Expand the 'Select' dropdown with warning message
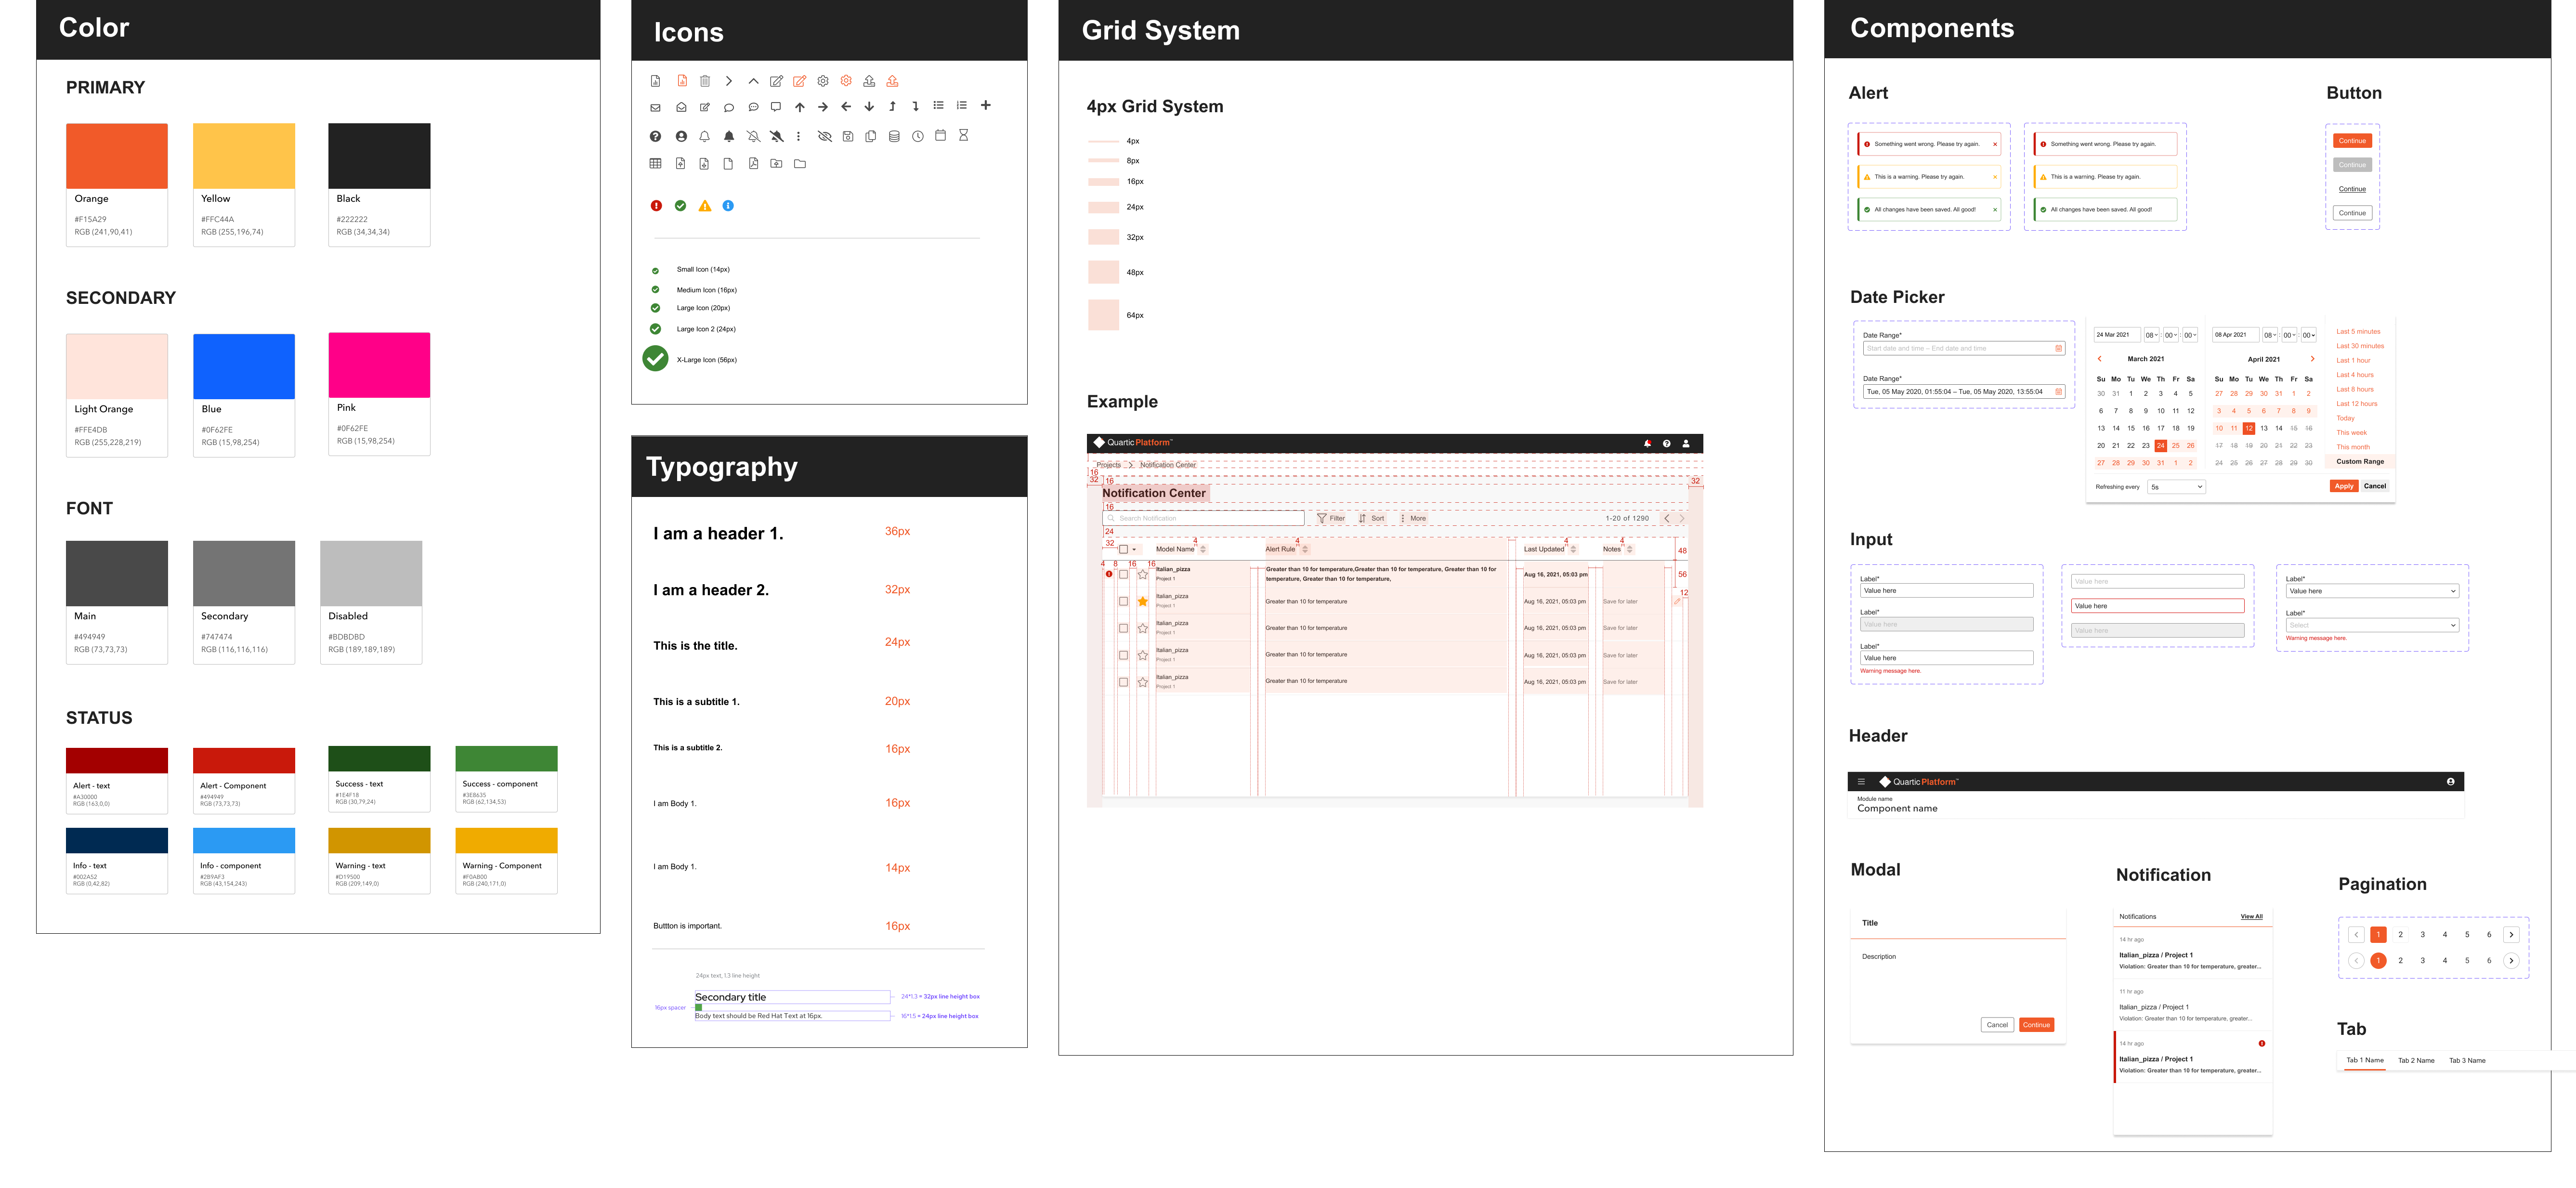The width and height of the screenshot is (2576, 1188). 2372,625
